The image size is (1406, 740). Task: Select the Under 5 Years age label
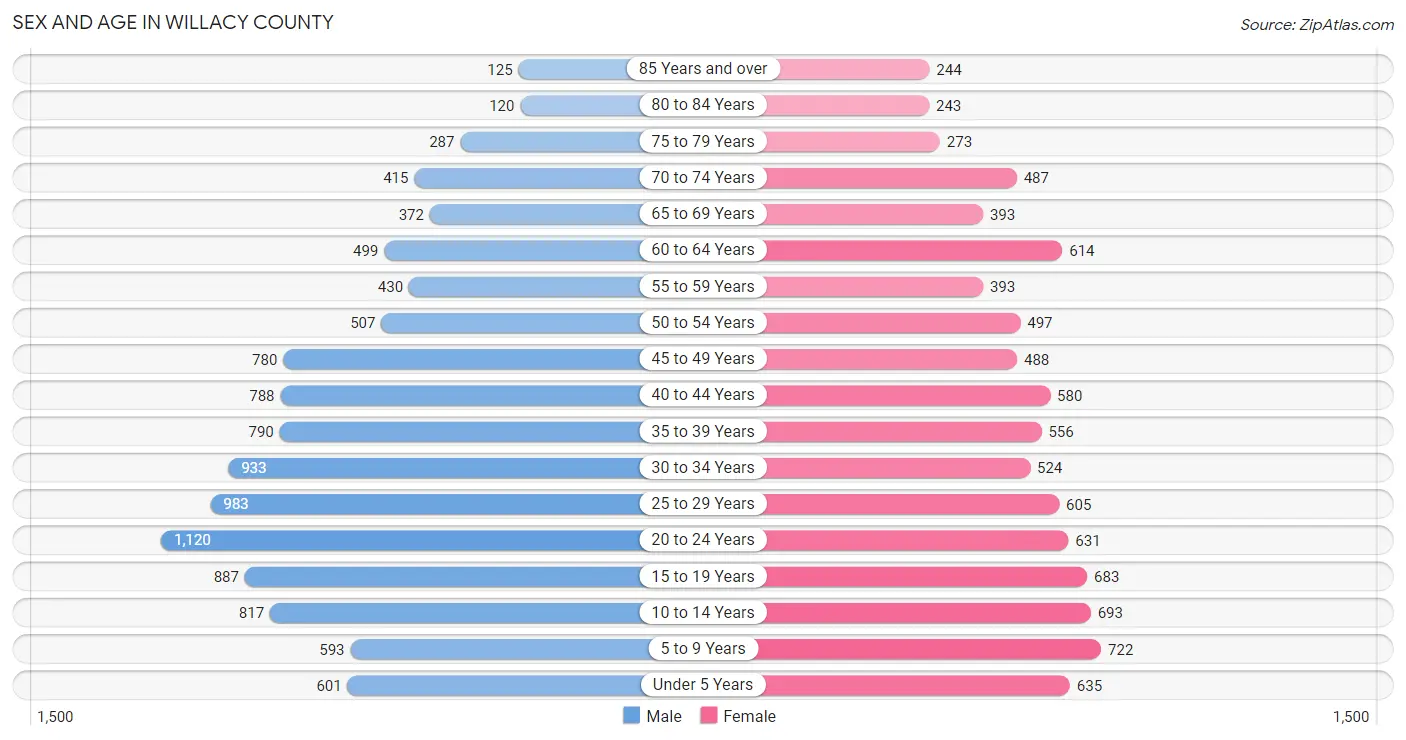click(x=703, y=685)
